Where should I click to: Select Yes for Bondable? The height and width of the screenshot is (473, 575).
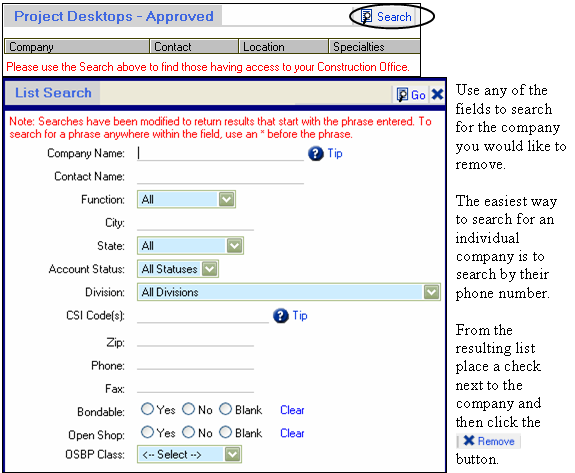pyautogui.click(x=147, y=409)
